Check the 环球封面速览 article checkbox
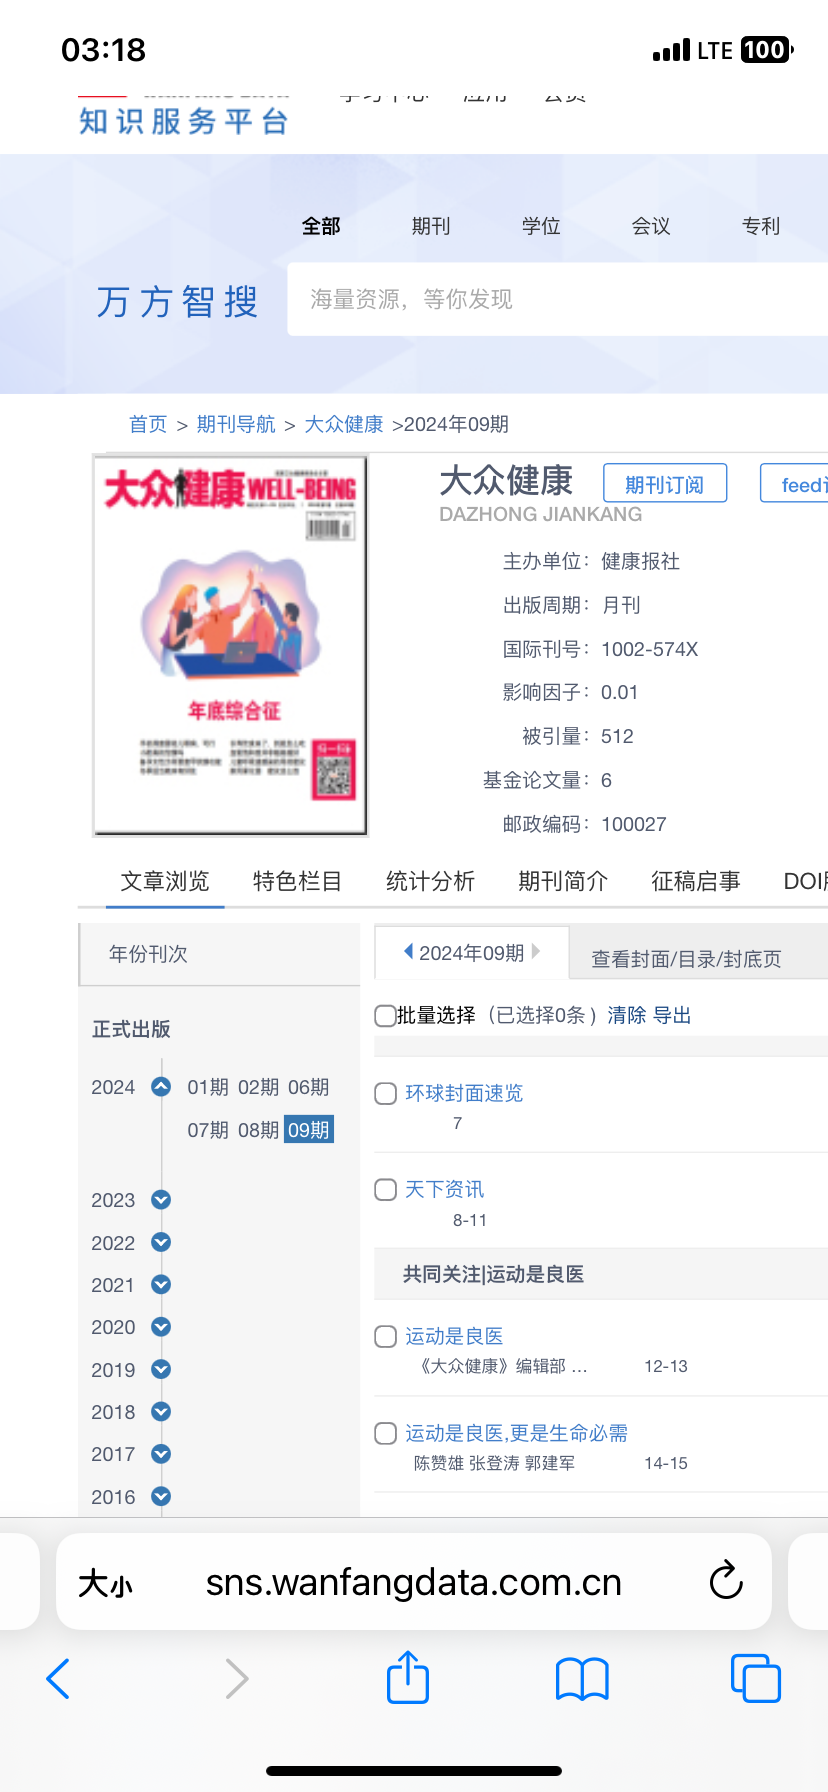The height and width of the screenshot is (1792, 828). pos(385,1094)
